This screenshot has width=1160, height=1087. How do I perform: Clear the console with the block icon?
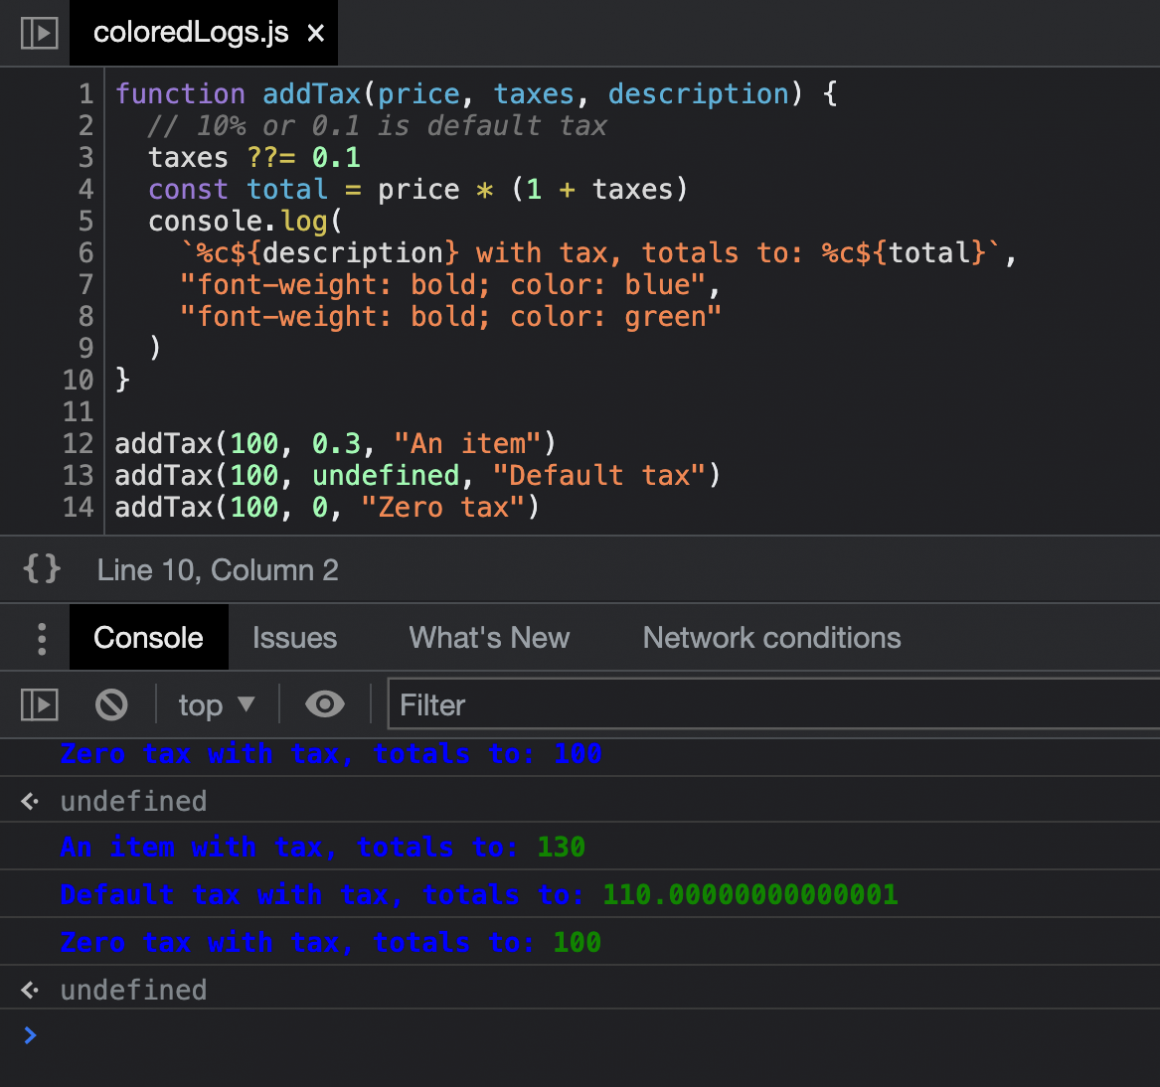point(111,705)
